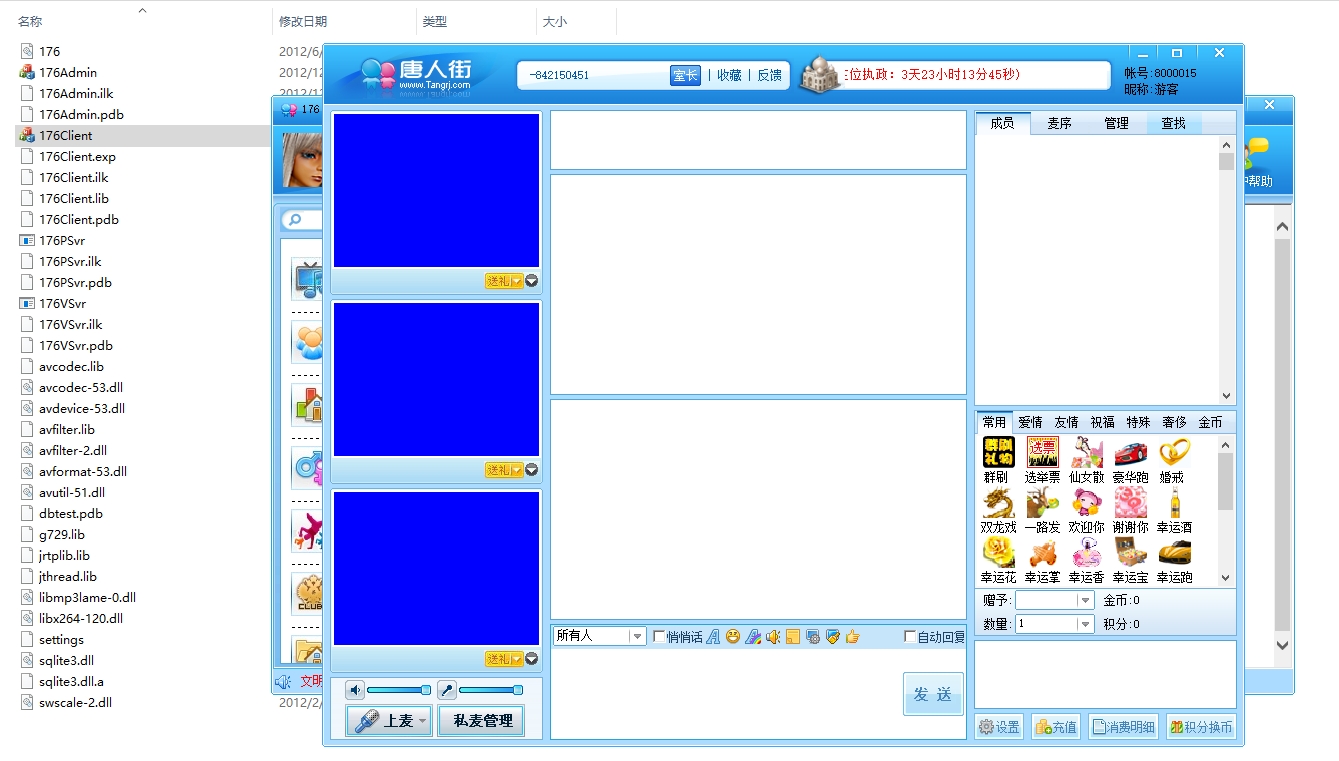Open the 友情 gift category tab

point(1066,422)
